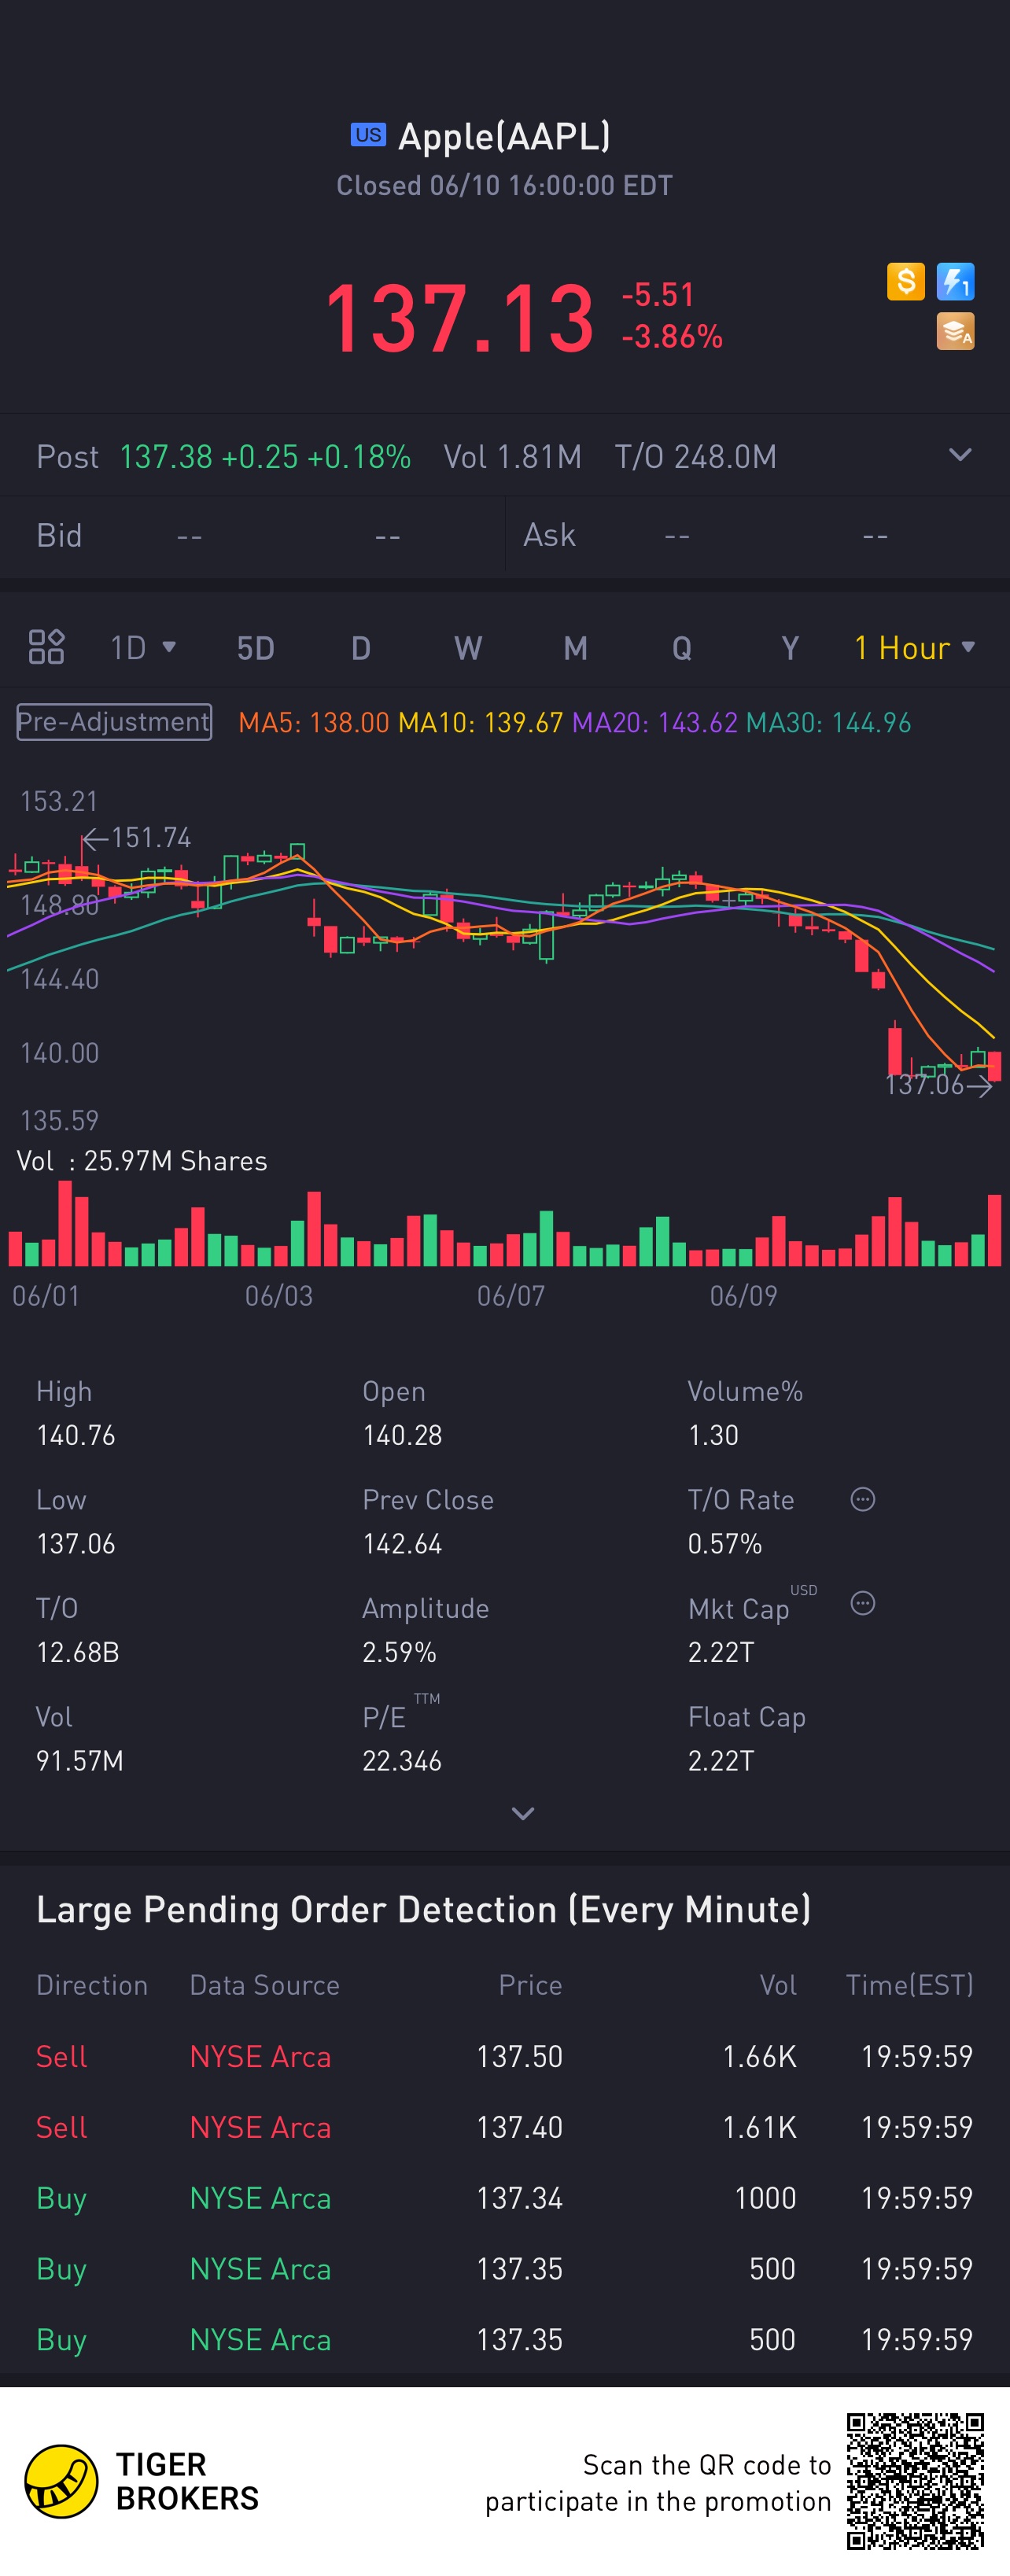The height and width of the screenshot is (2576, 1010).
Task: Tap the US market flag badge
Action: pos(368,135)
